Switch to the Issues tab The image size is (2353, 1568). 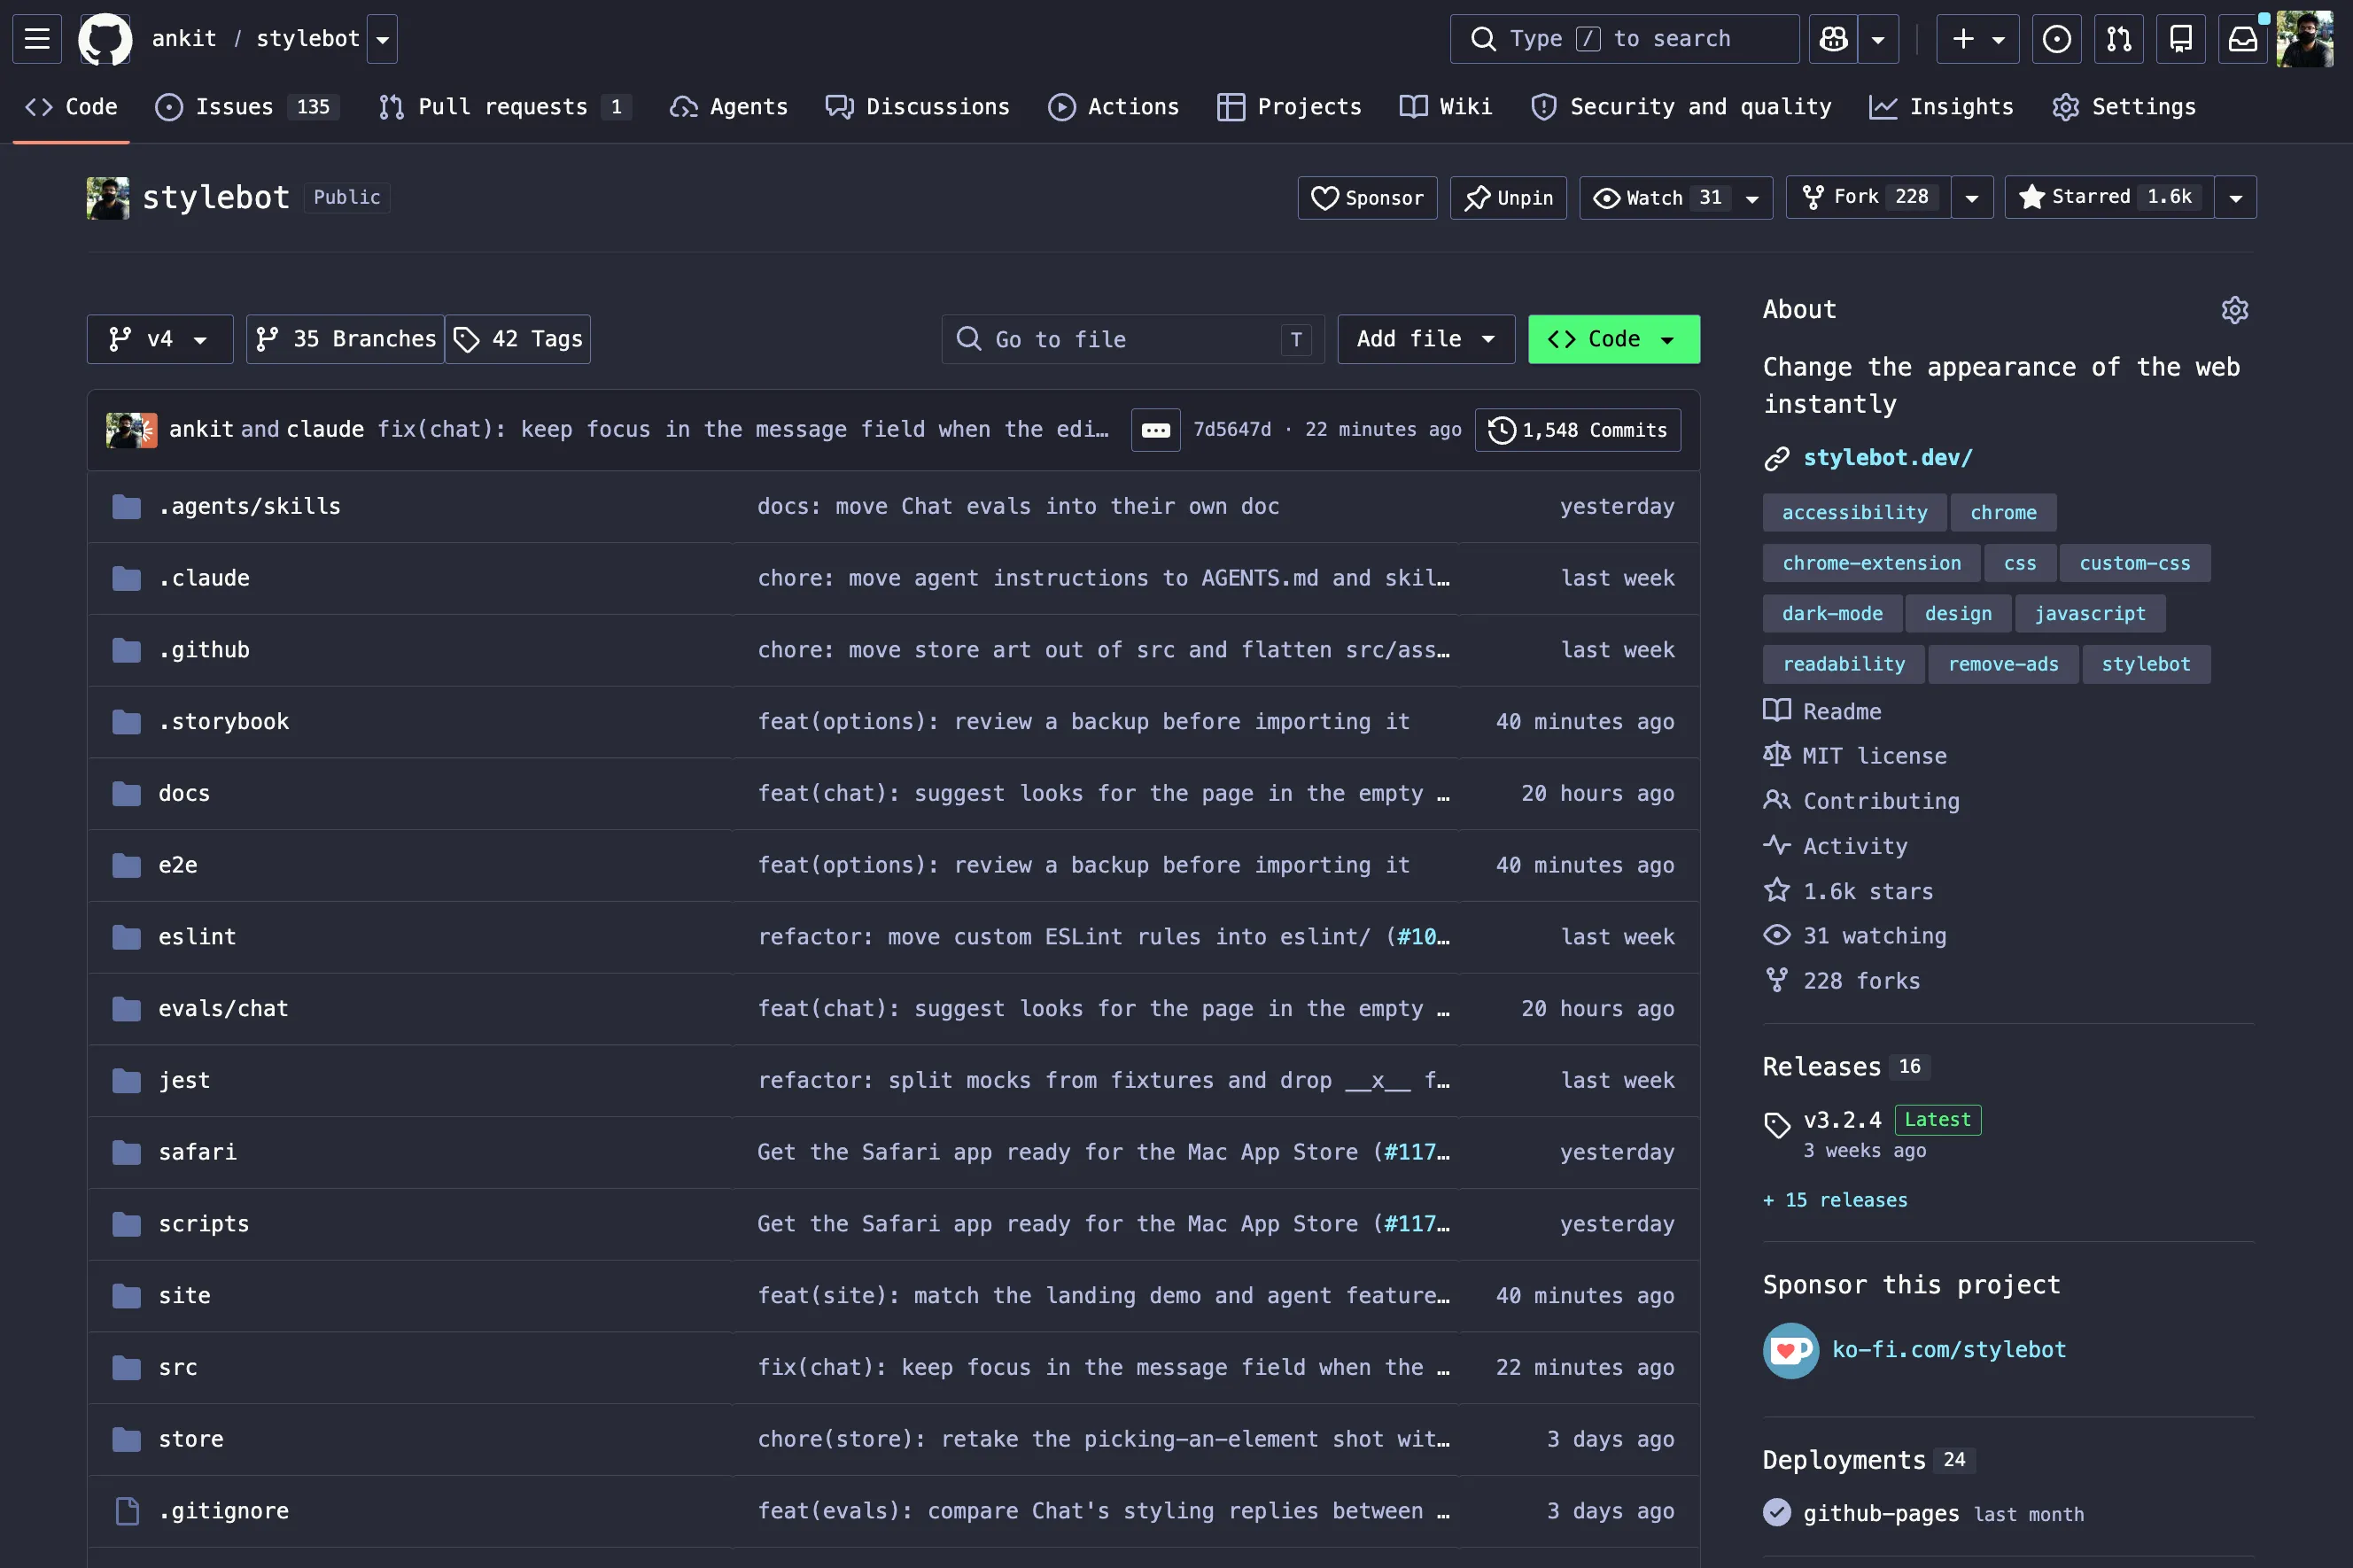click(247, 107)
